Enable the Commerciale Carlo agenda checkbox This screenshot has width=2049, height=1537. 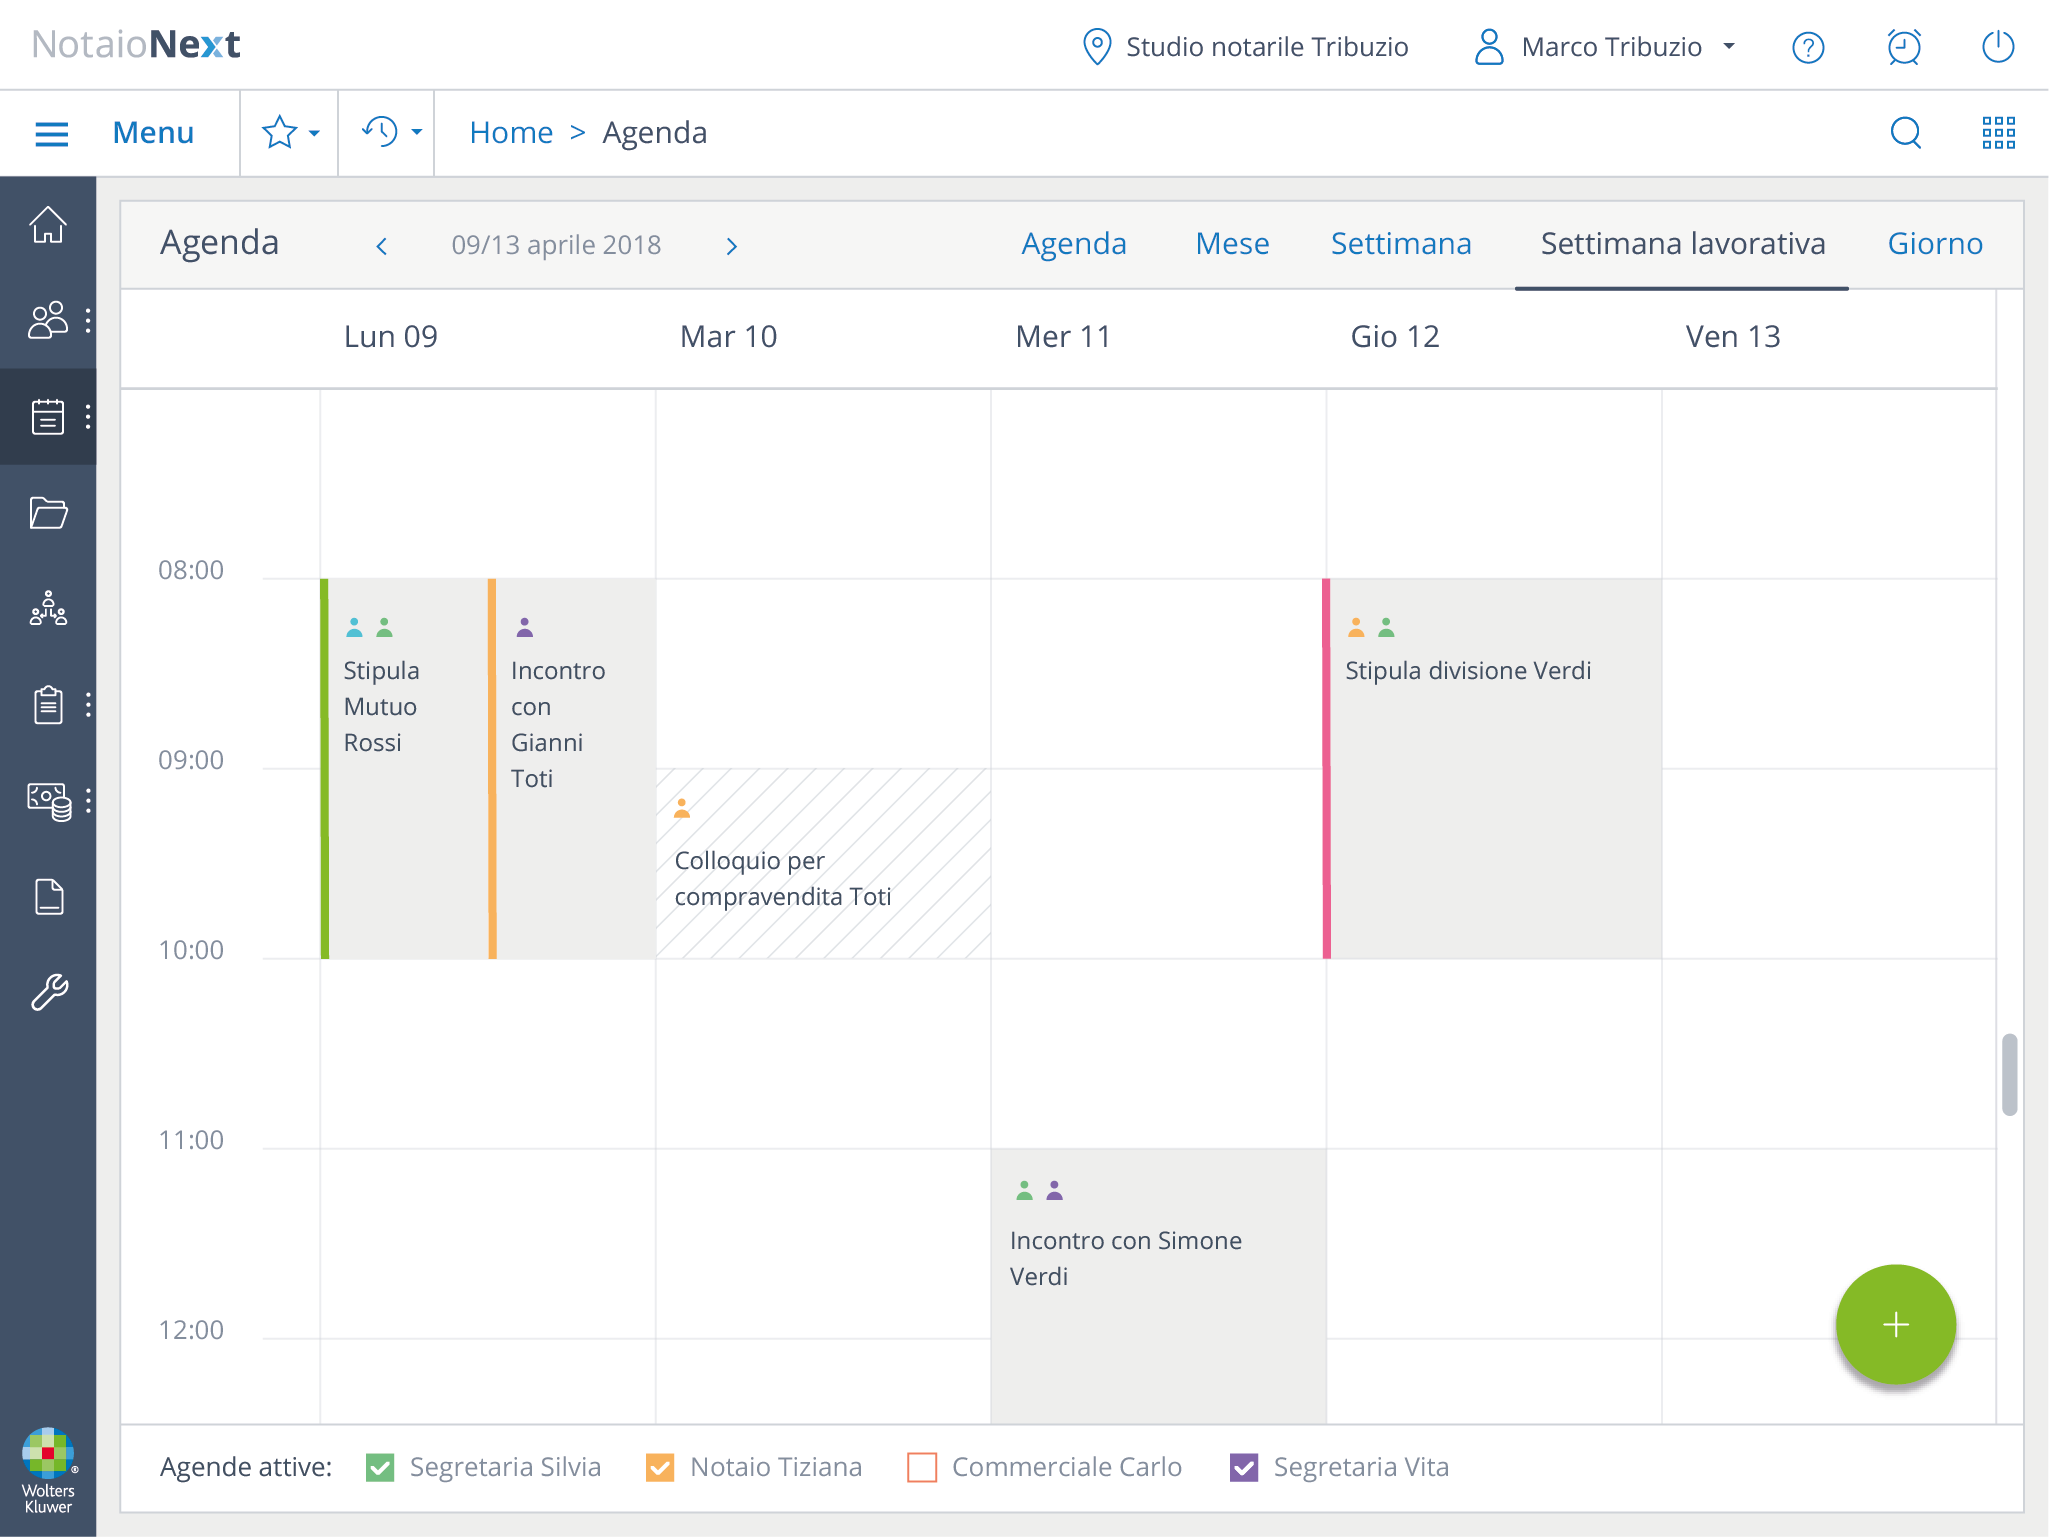pos(922,1467)
